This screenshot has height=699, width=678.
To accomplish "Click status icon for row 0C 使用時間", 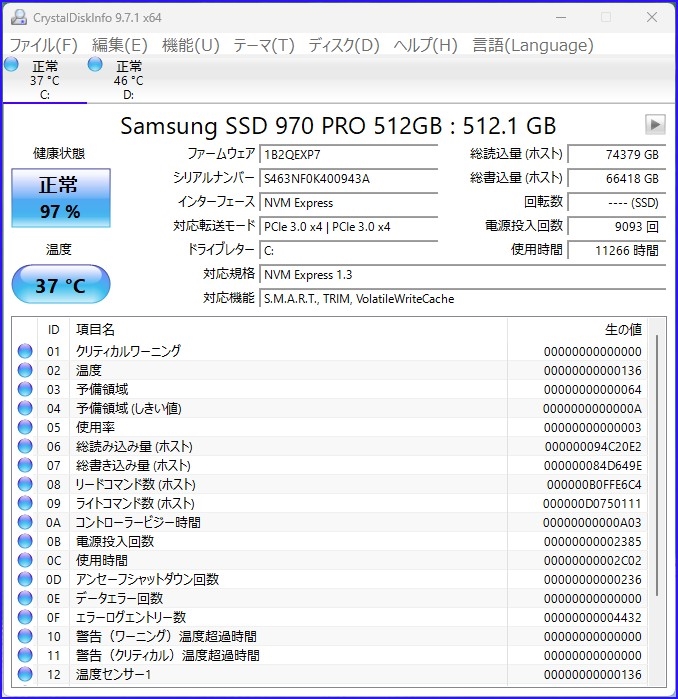I will tap(25, 560).
